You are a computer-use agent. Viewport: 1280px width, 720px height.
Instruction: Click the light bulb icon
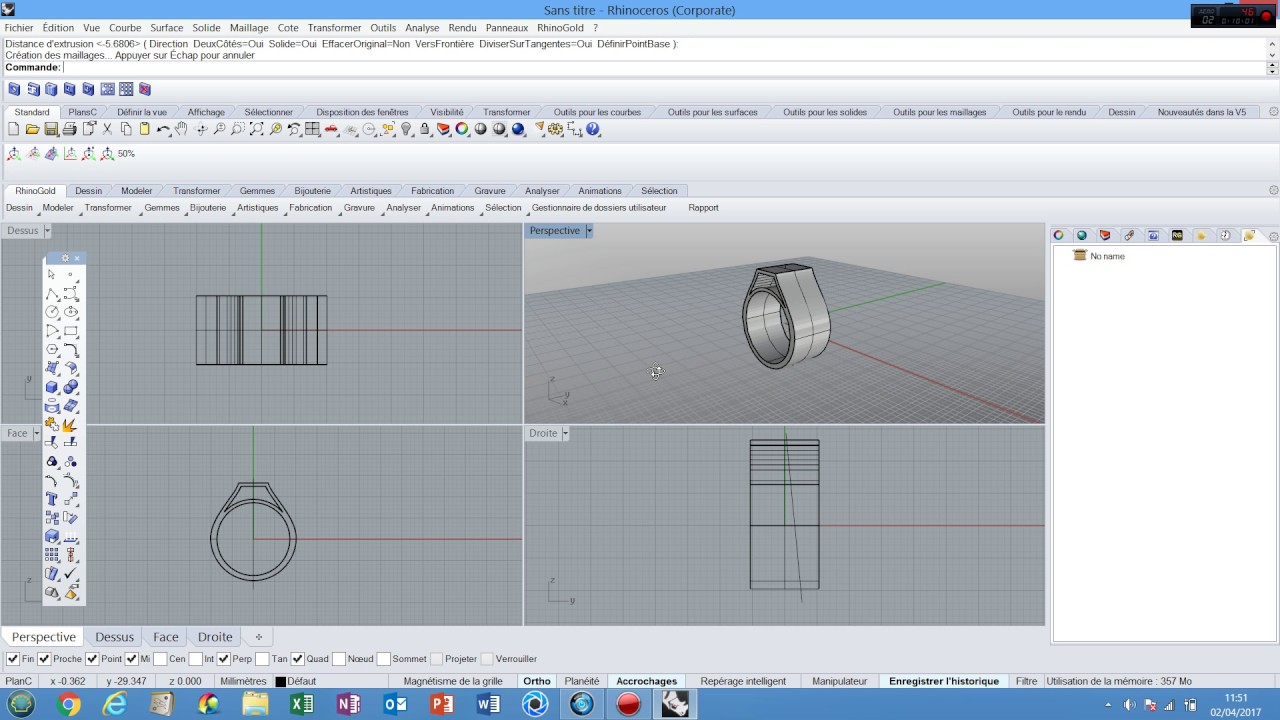click(x=406, y=129)
